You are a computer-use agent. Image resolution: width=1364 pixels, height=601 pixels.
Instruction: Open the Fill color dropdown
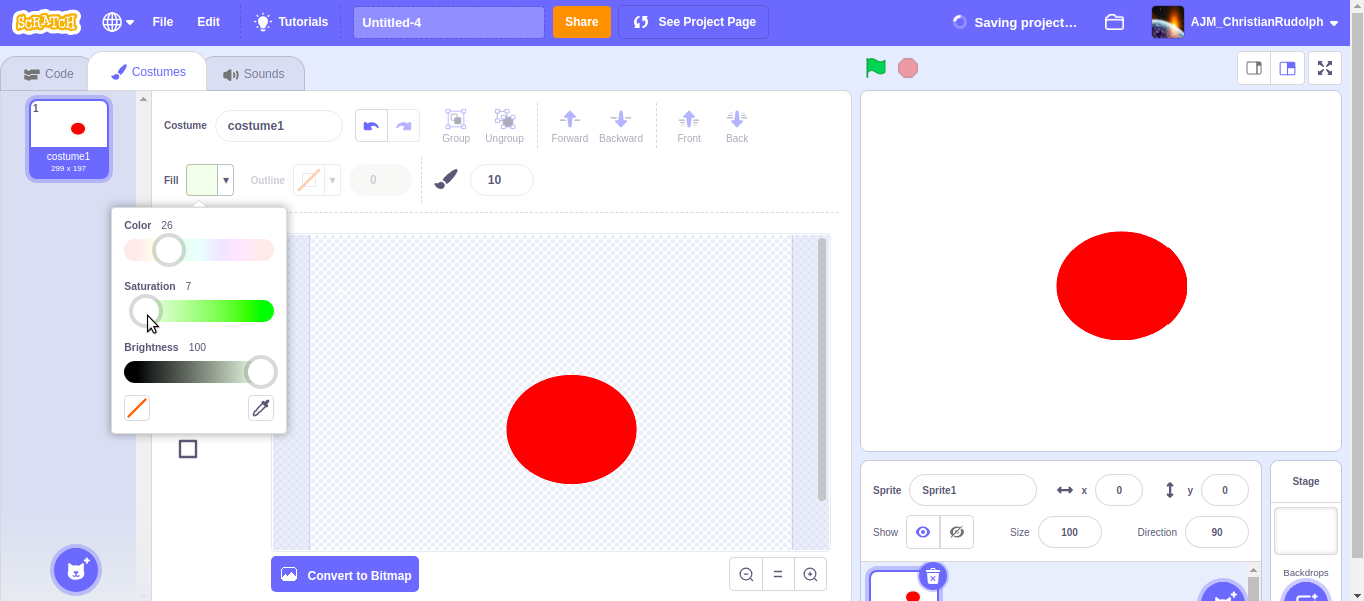coord(224,180)
